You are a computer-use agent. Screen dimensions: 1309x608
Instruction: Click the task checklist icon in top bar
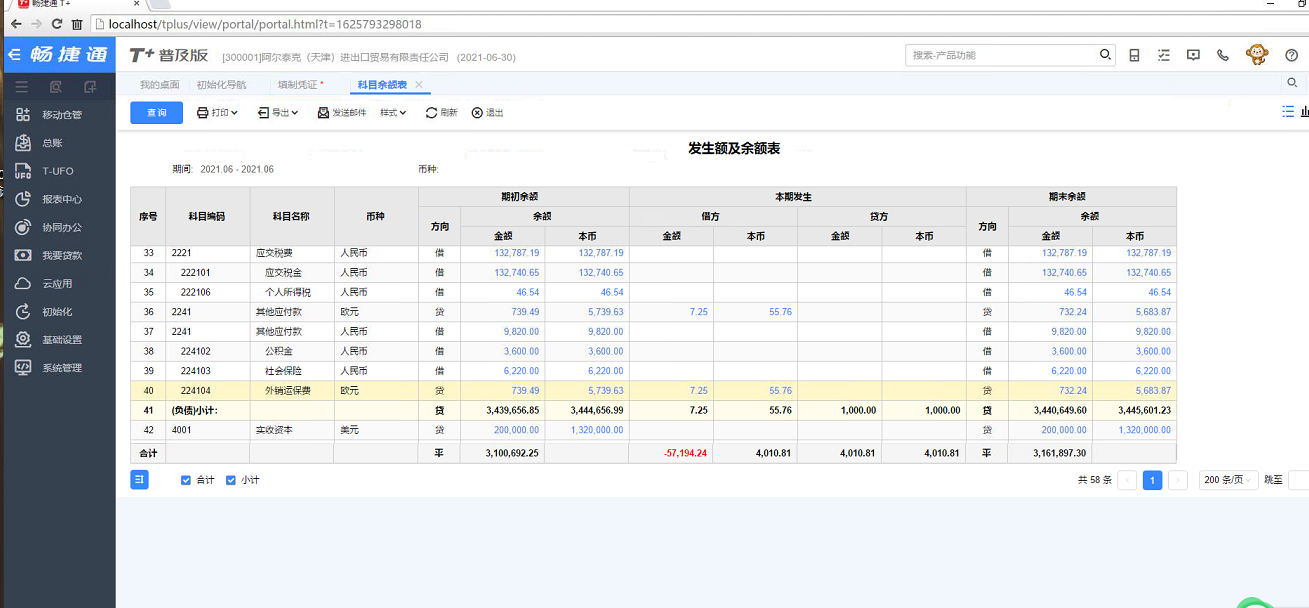[1163, 55]
